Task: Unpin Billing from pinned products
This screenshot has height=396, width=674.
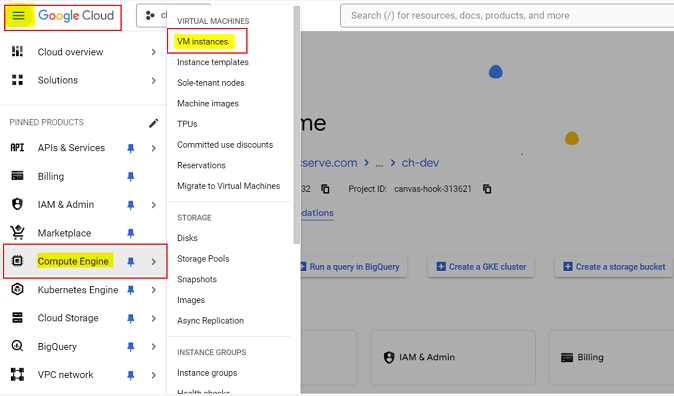Action: (131, 177)
